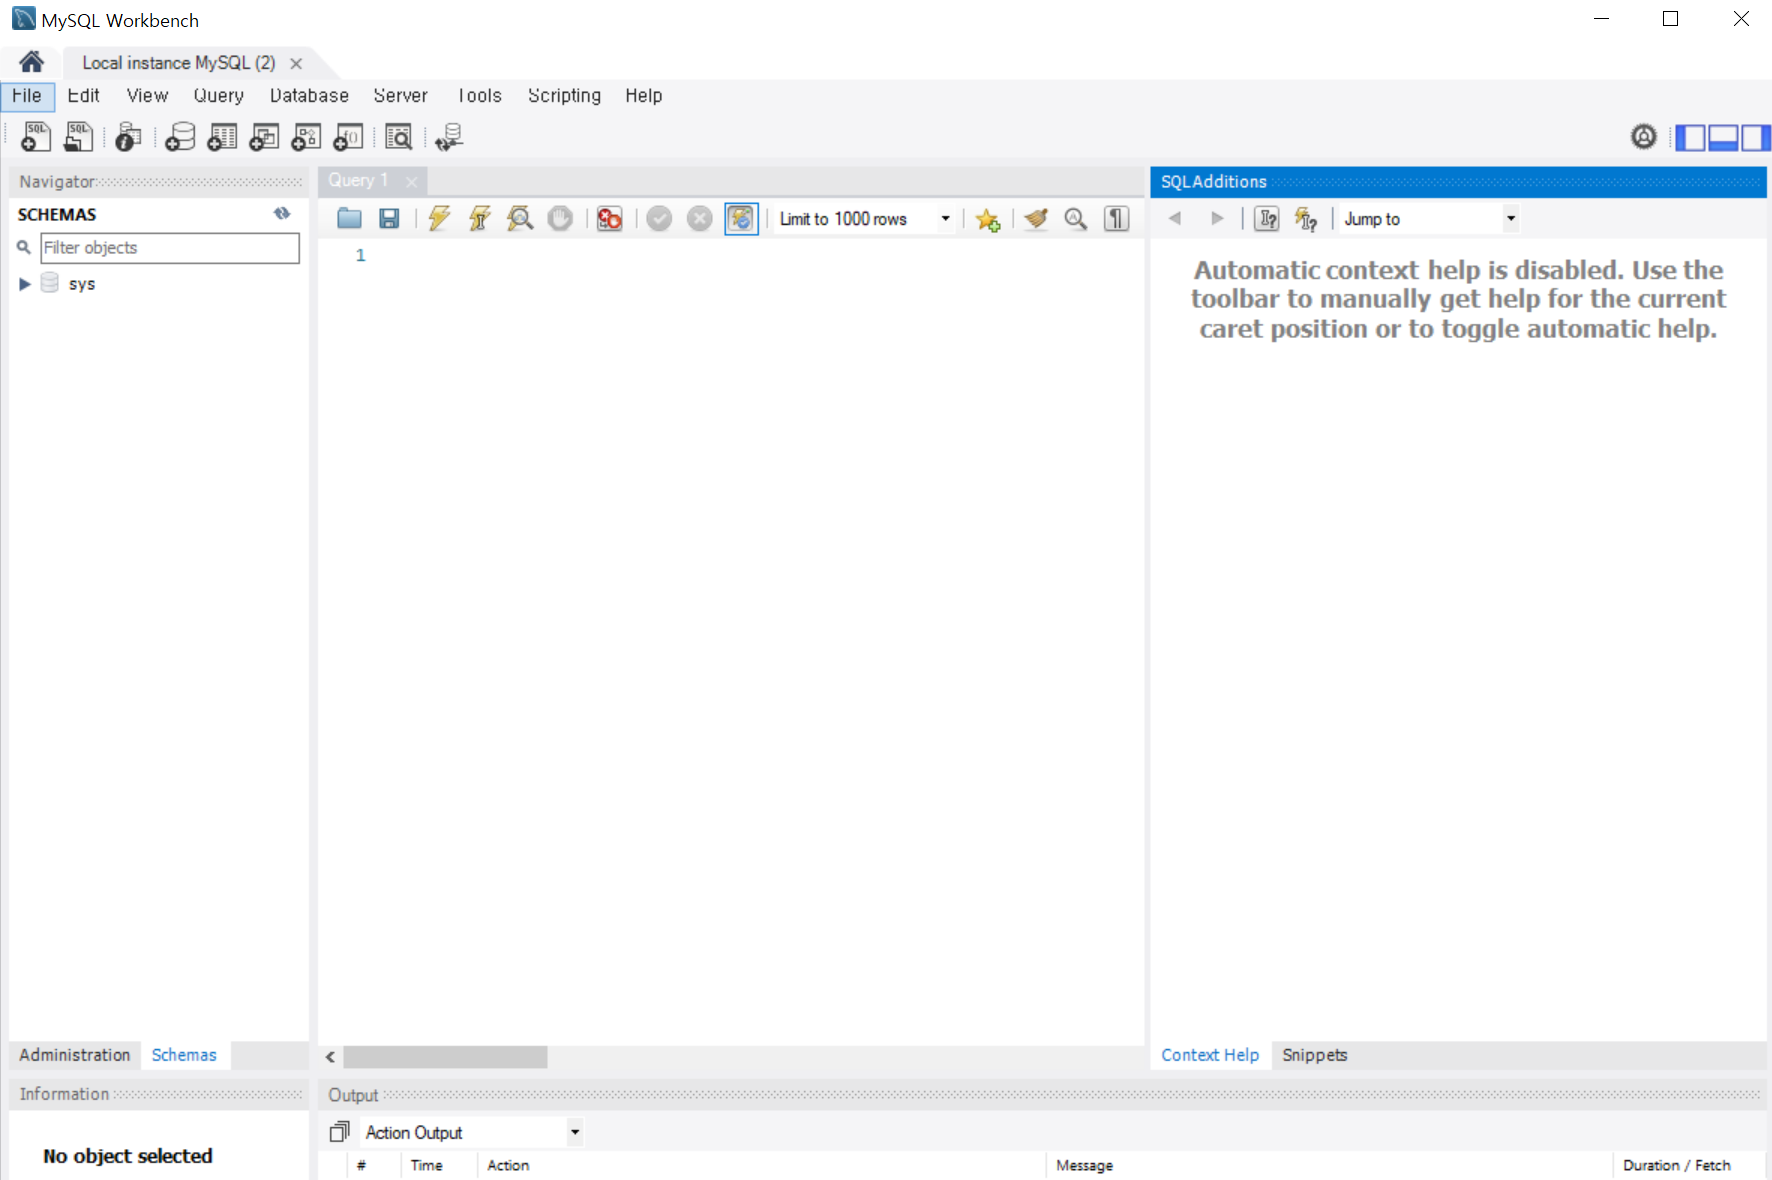This screenshot has width=1772, height=1180.
Task: Save the script to file
Action: [389, 218]
